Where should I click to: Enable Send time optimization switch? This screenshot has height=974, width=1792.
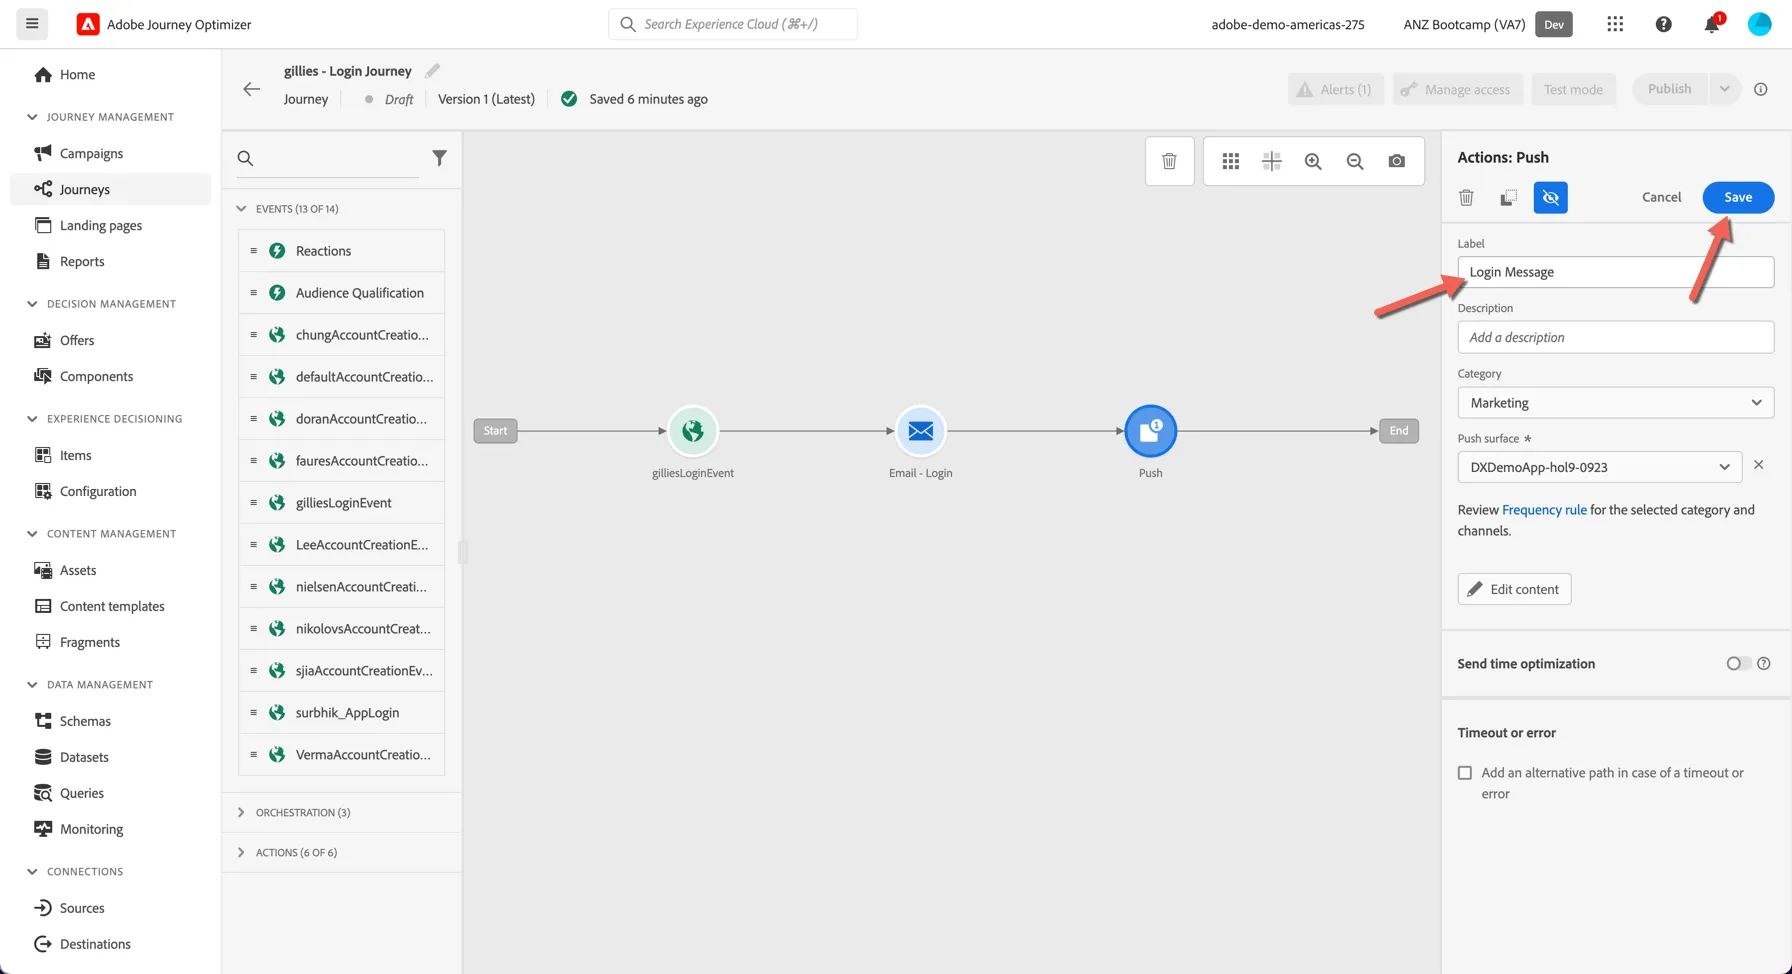coord(1738,663)
